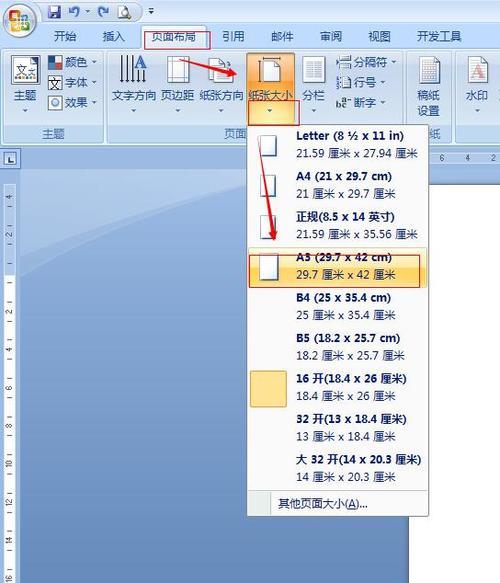Click the Undo arrow icon
The width and height of the screenshot is (500, 583).
click(74, 12)
